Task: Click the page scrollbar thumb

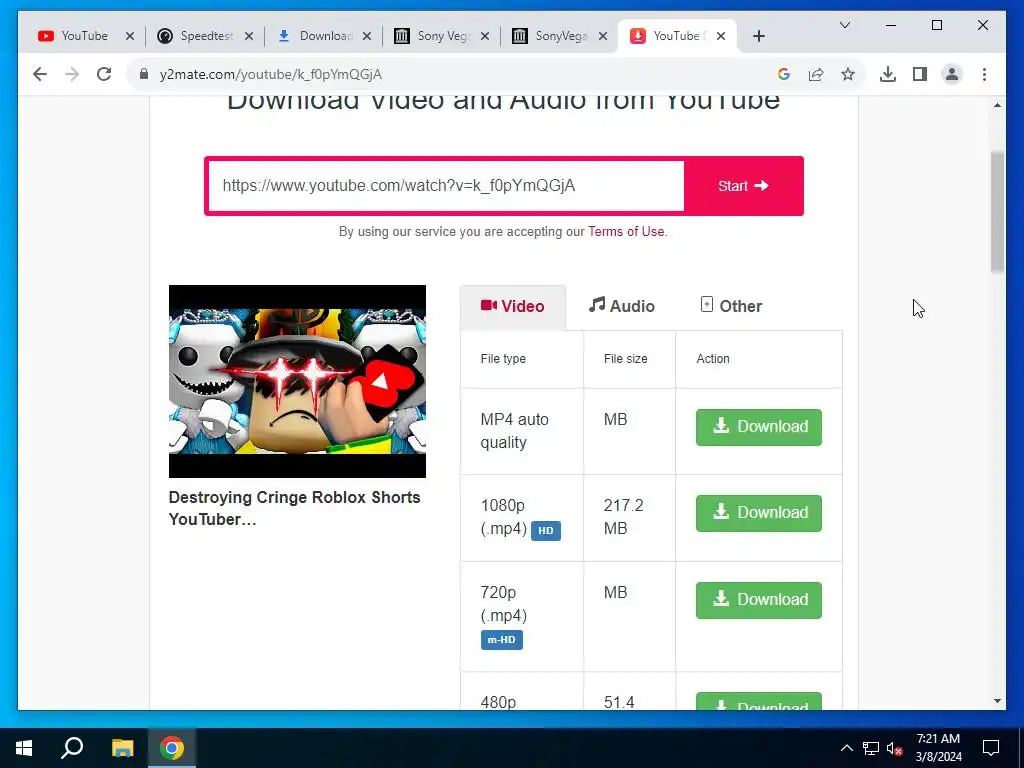Action: (997, 212)
